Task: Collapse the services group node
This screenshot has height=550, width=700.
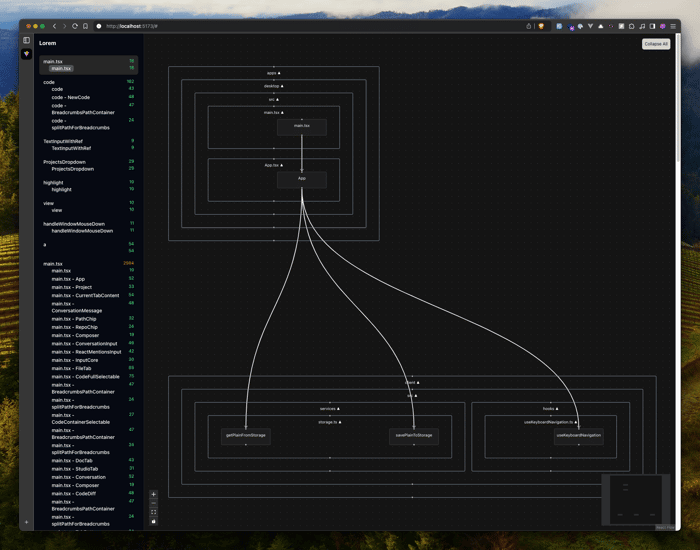Action: (329, 408)
